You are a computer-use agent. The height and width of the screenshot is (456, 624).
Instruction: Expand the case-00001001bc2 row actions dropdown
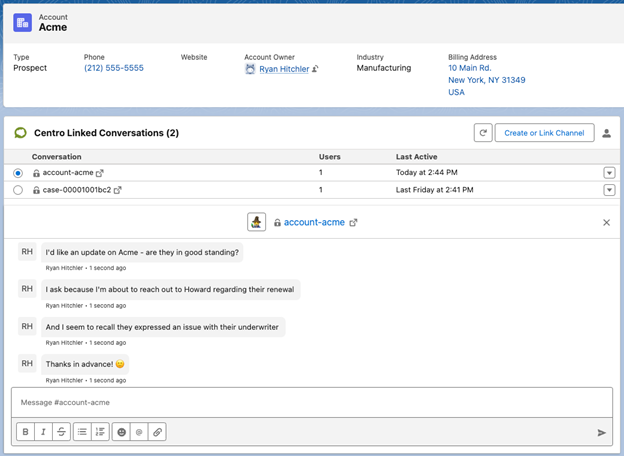point(609,190)
